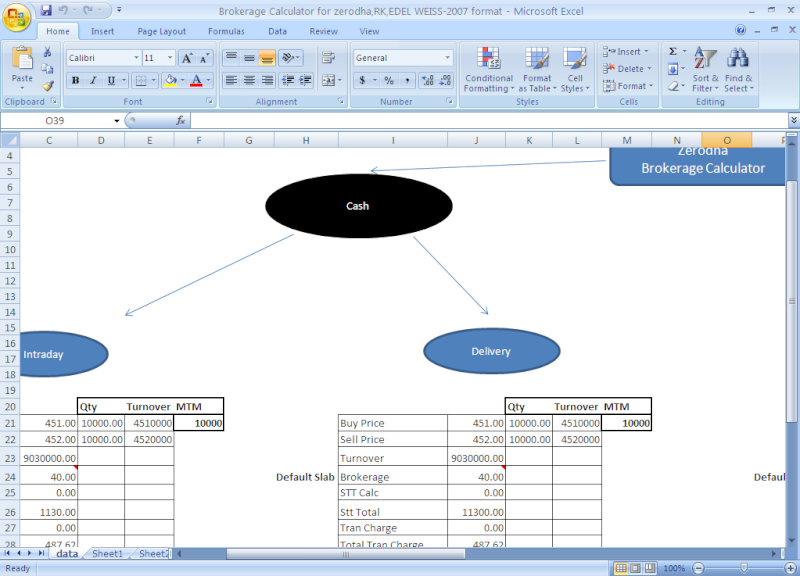The width and height of the screenshot is (800, 576).
Task: Set Middle Align vertical alignment
Action: coord(249,58)
